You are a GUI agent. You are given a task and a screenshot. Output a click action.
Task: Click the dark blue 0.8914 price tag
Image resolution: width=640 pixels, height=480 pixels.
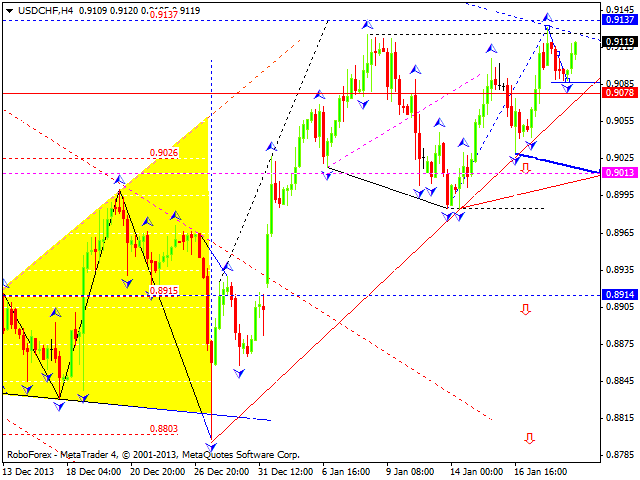(620, 295)
